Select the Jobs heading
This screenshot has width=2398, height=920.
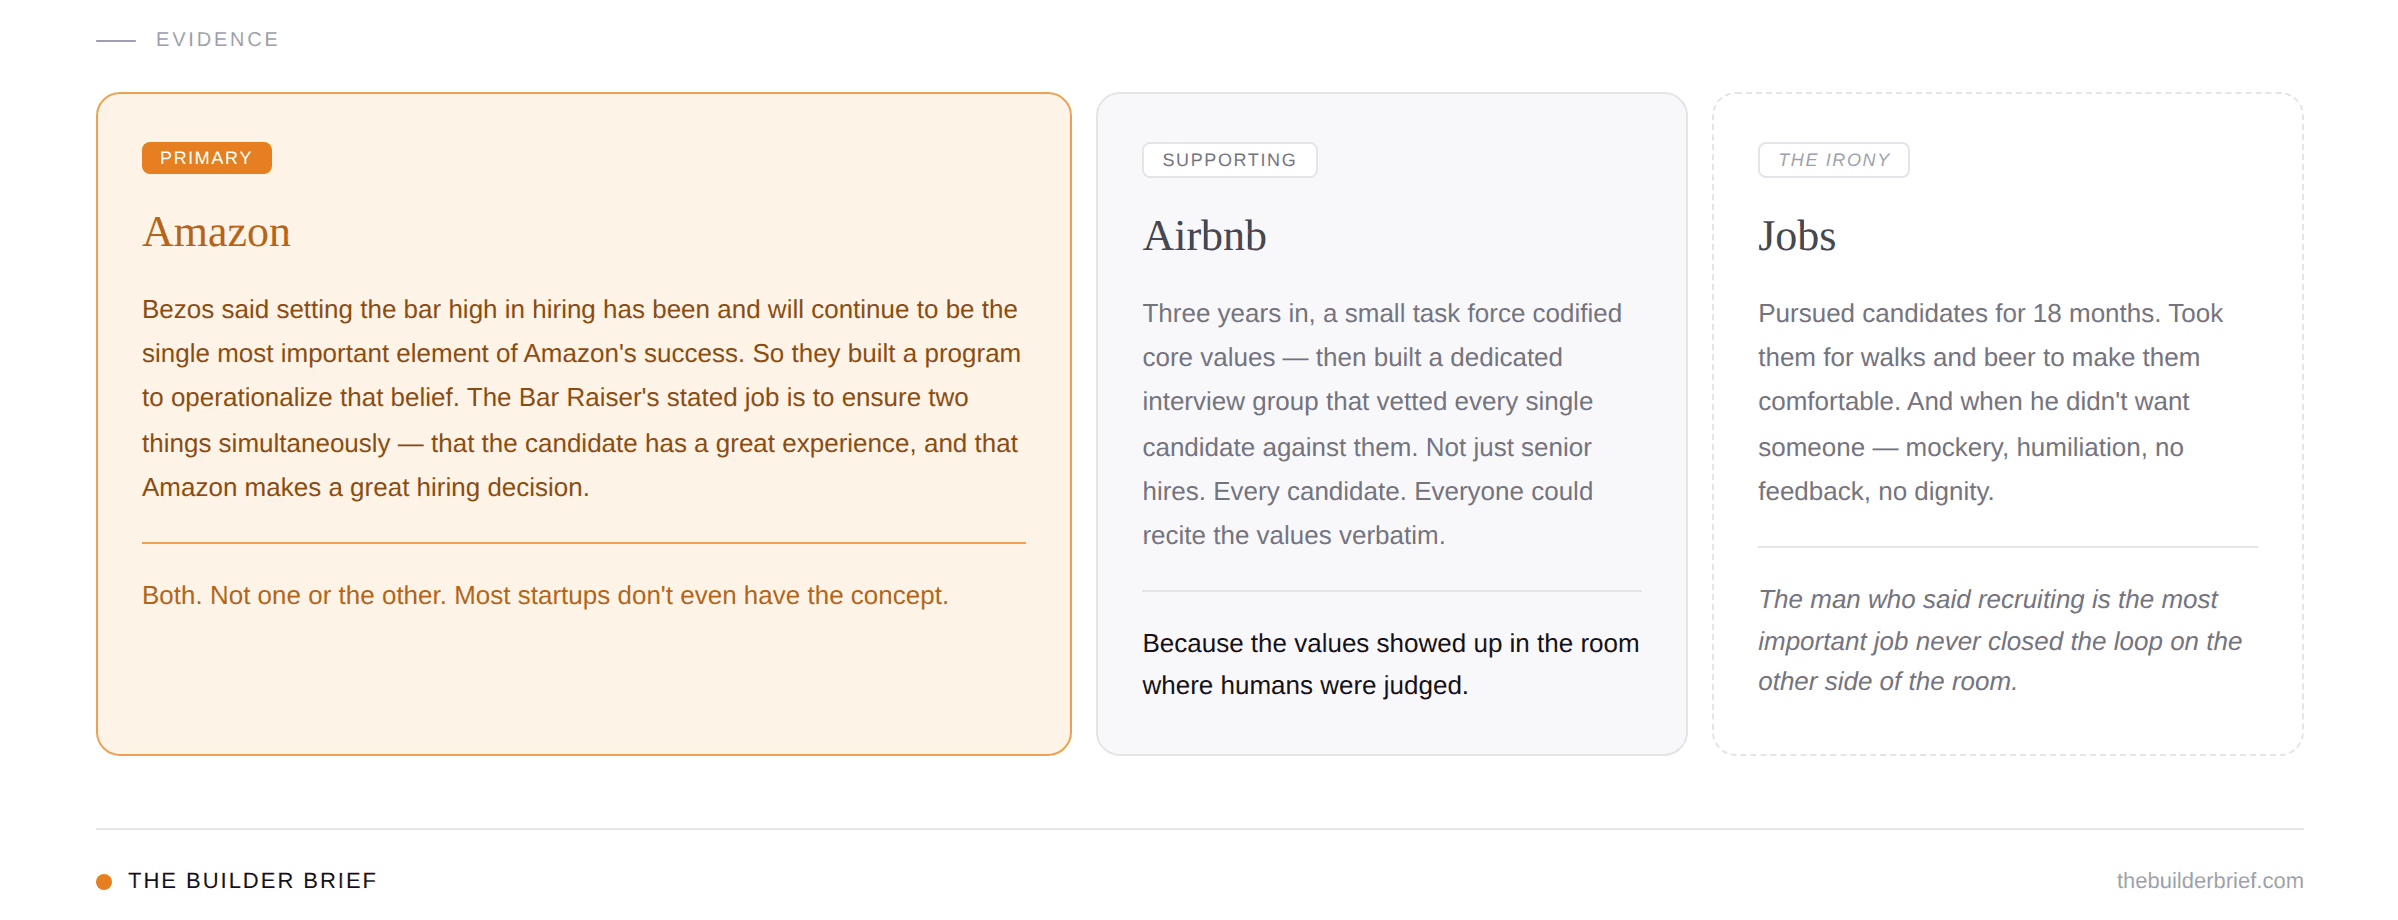coord(1796,236)
